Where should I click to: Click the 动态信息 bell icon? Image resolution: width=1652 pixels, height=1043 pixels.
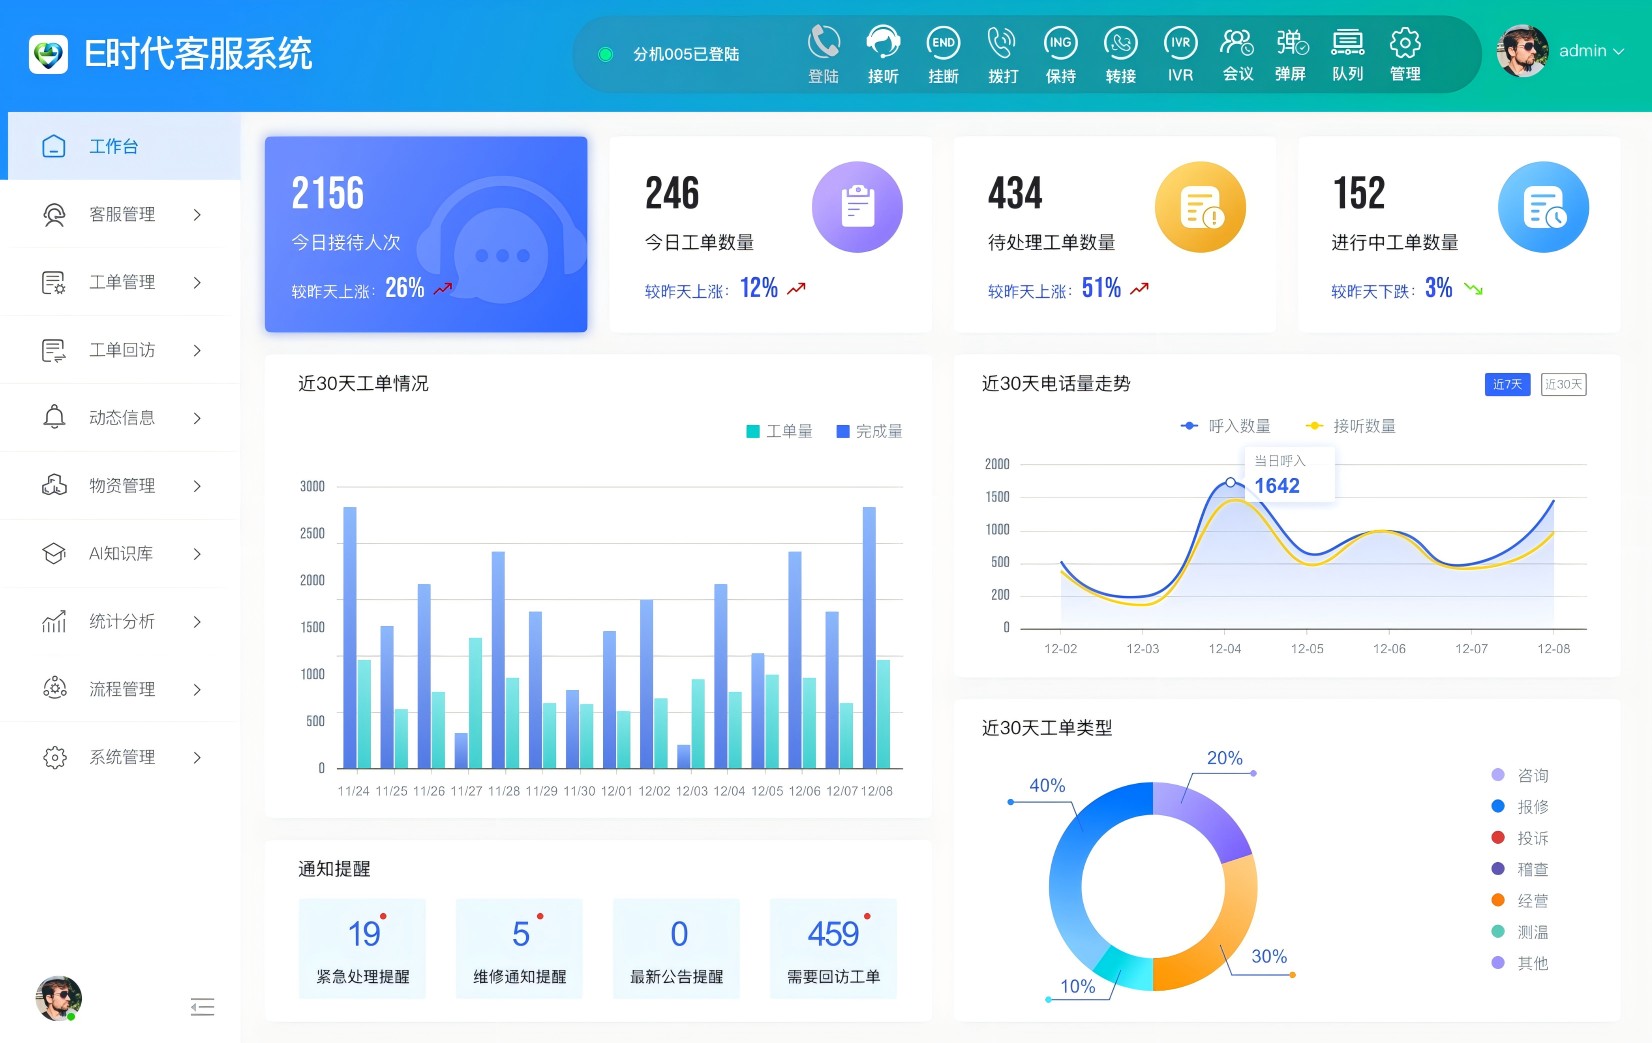tap(54, 418)
